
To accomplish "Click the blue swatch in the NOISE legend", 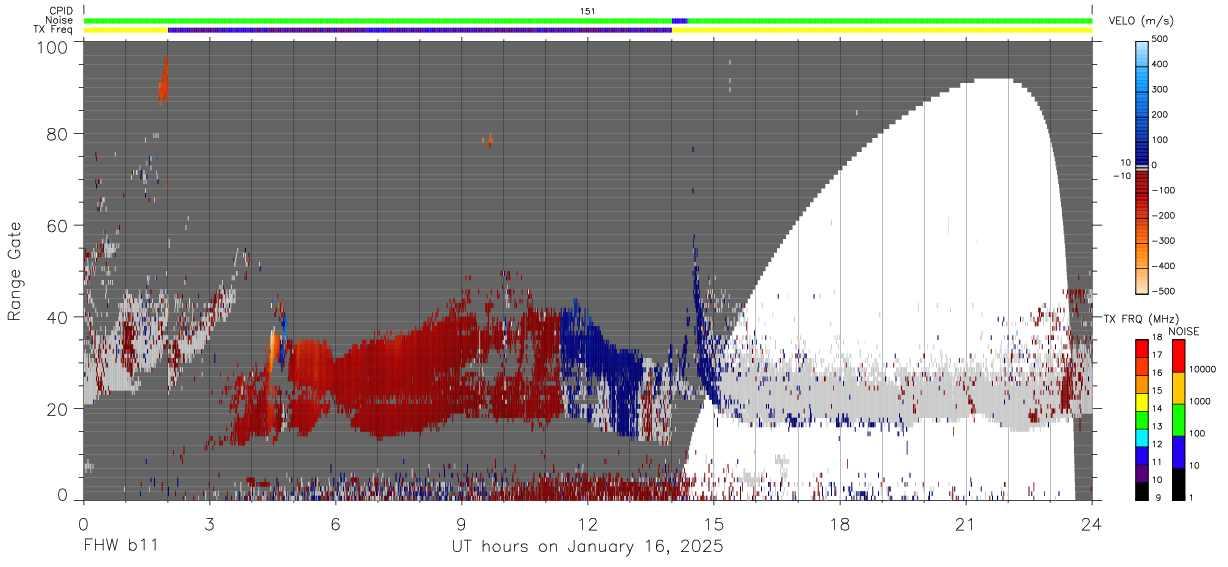I will (1177, 452).
